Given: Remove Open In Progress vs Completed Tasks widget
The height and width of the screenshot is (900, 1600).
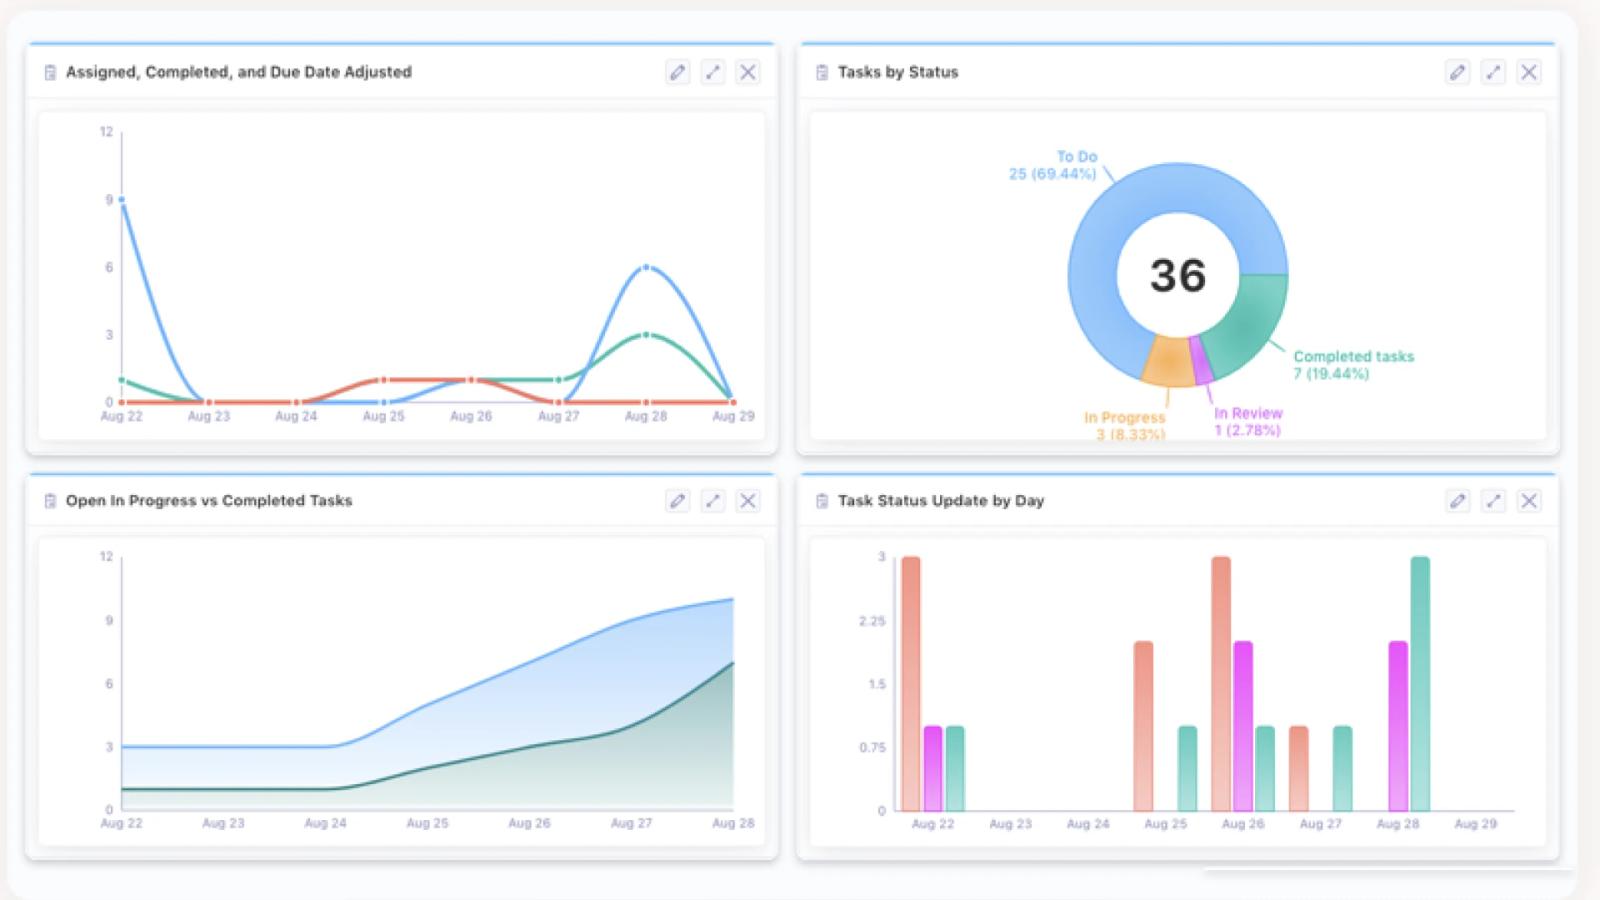Looking at the screenshot, I should pos(748,501).
